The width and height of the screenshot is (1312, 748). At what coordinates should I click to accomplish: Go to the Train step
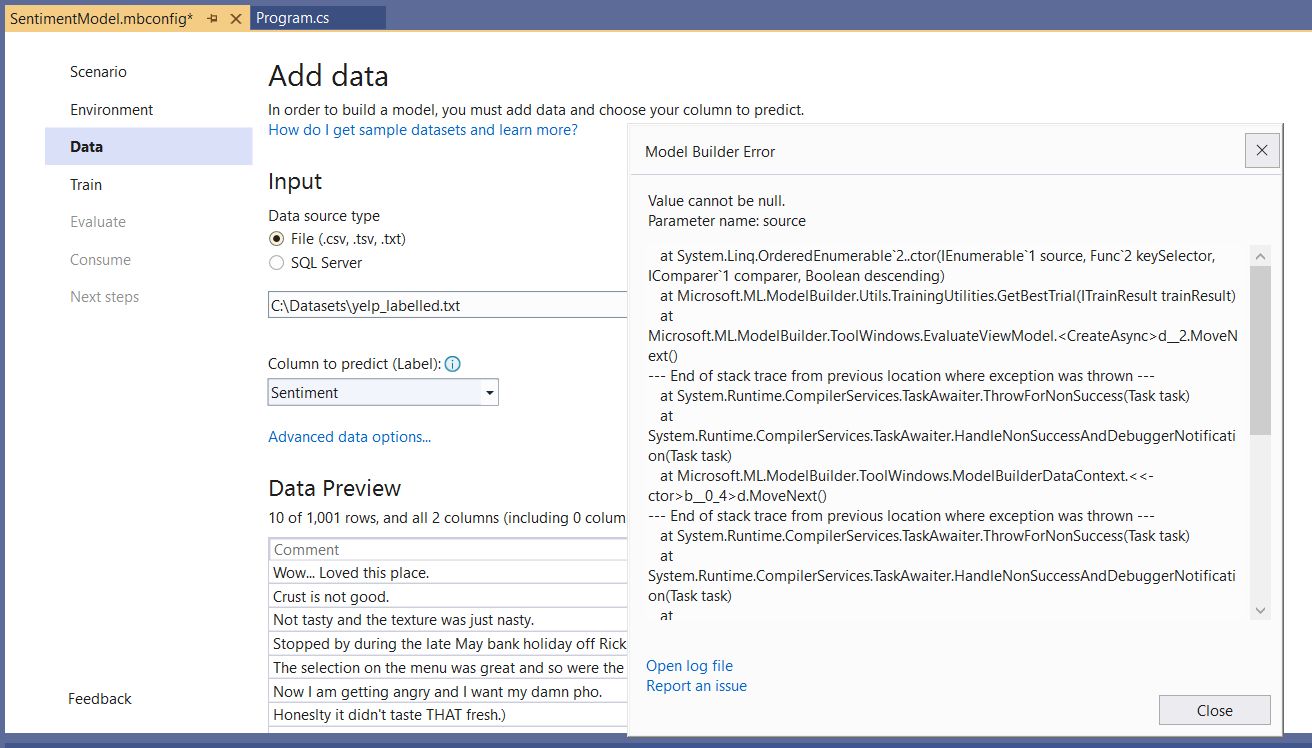pos(86,185)
